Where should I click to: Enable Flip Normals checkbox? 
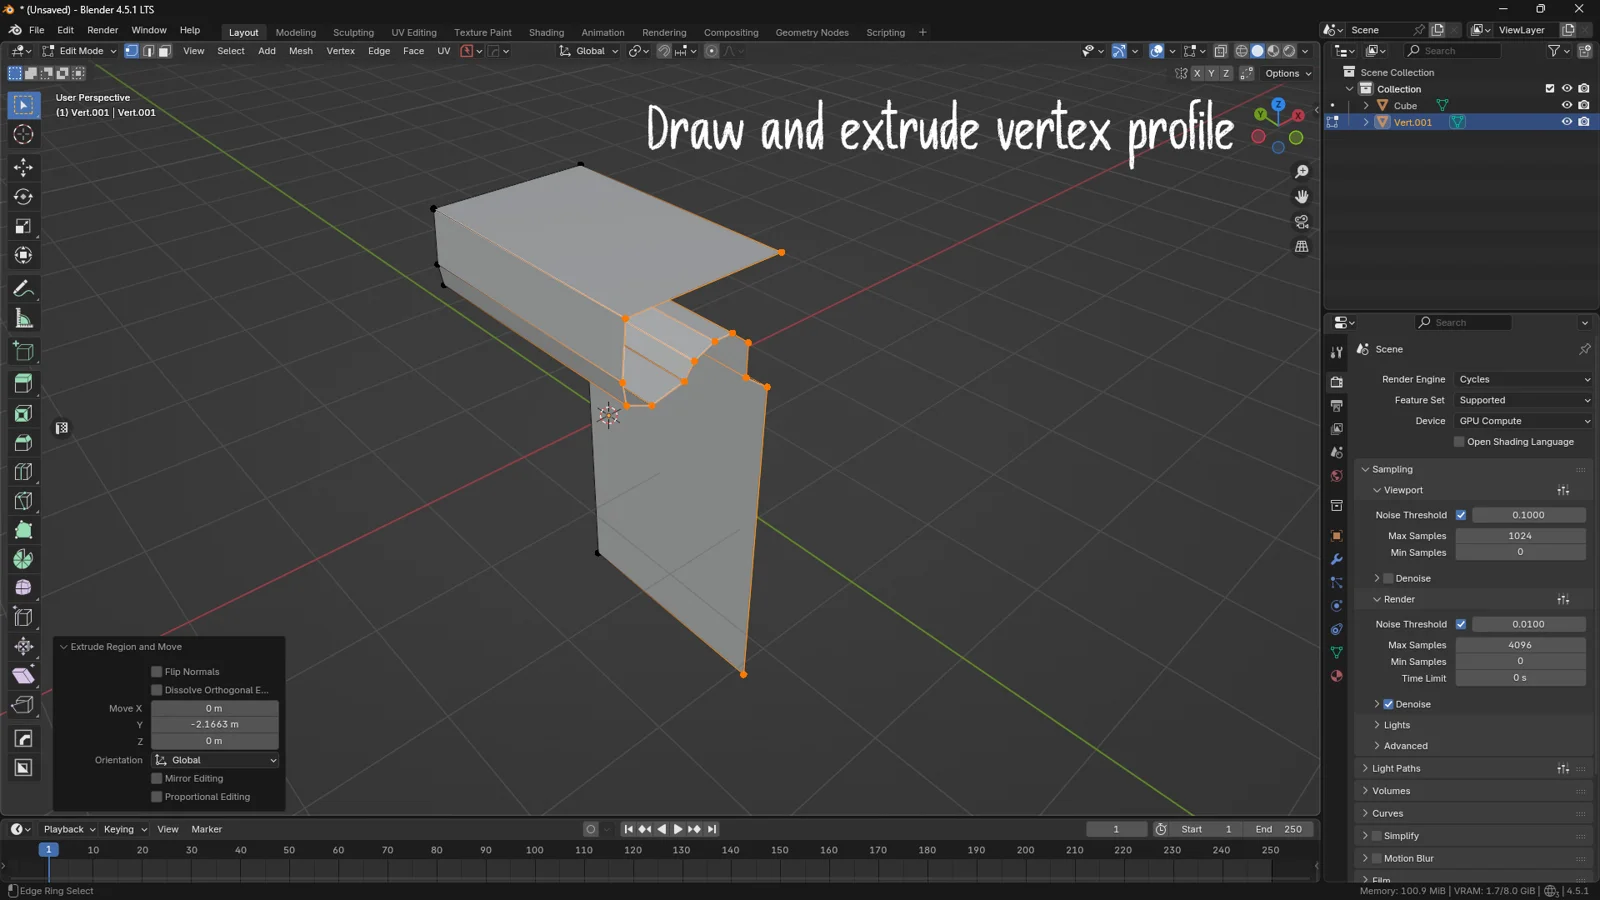pos(156,672)
